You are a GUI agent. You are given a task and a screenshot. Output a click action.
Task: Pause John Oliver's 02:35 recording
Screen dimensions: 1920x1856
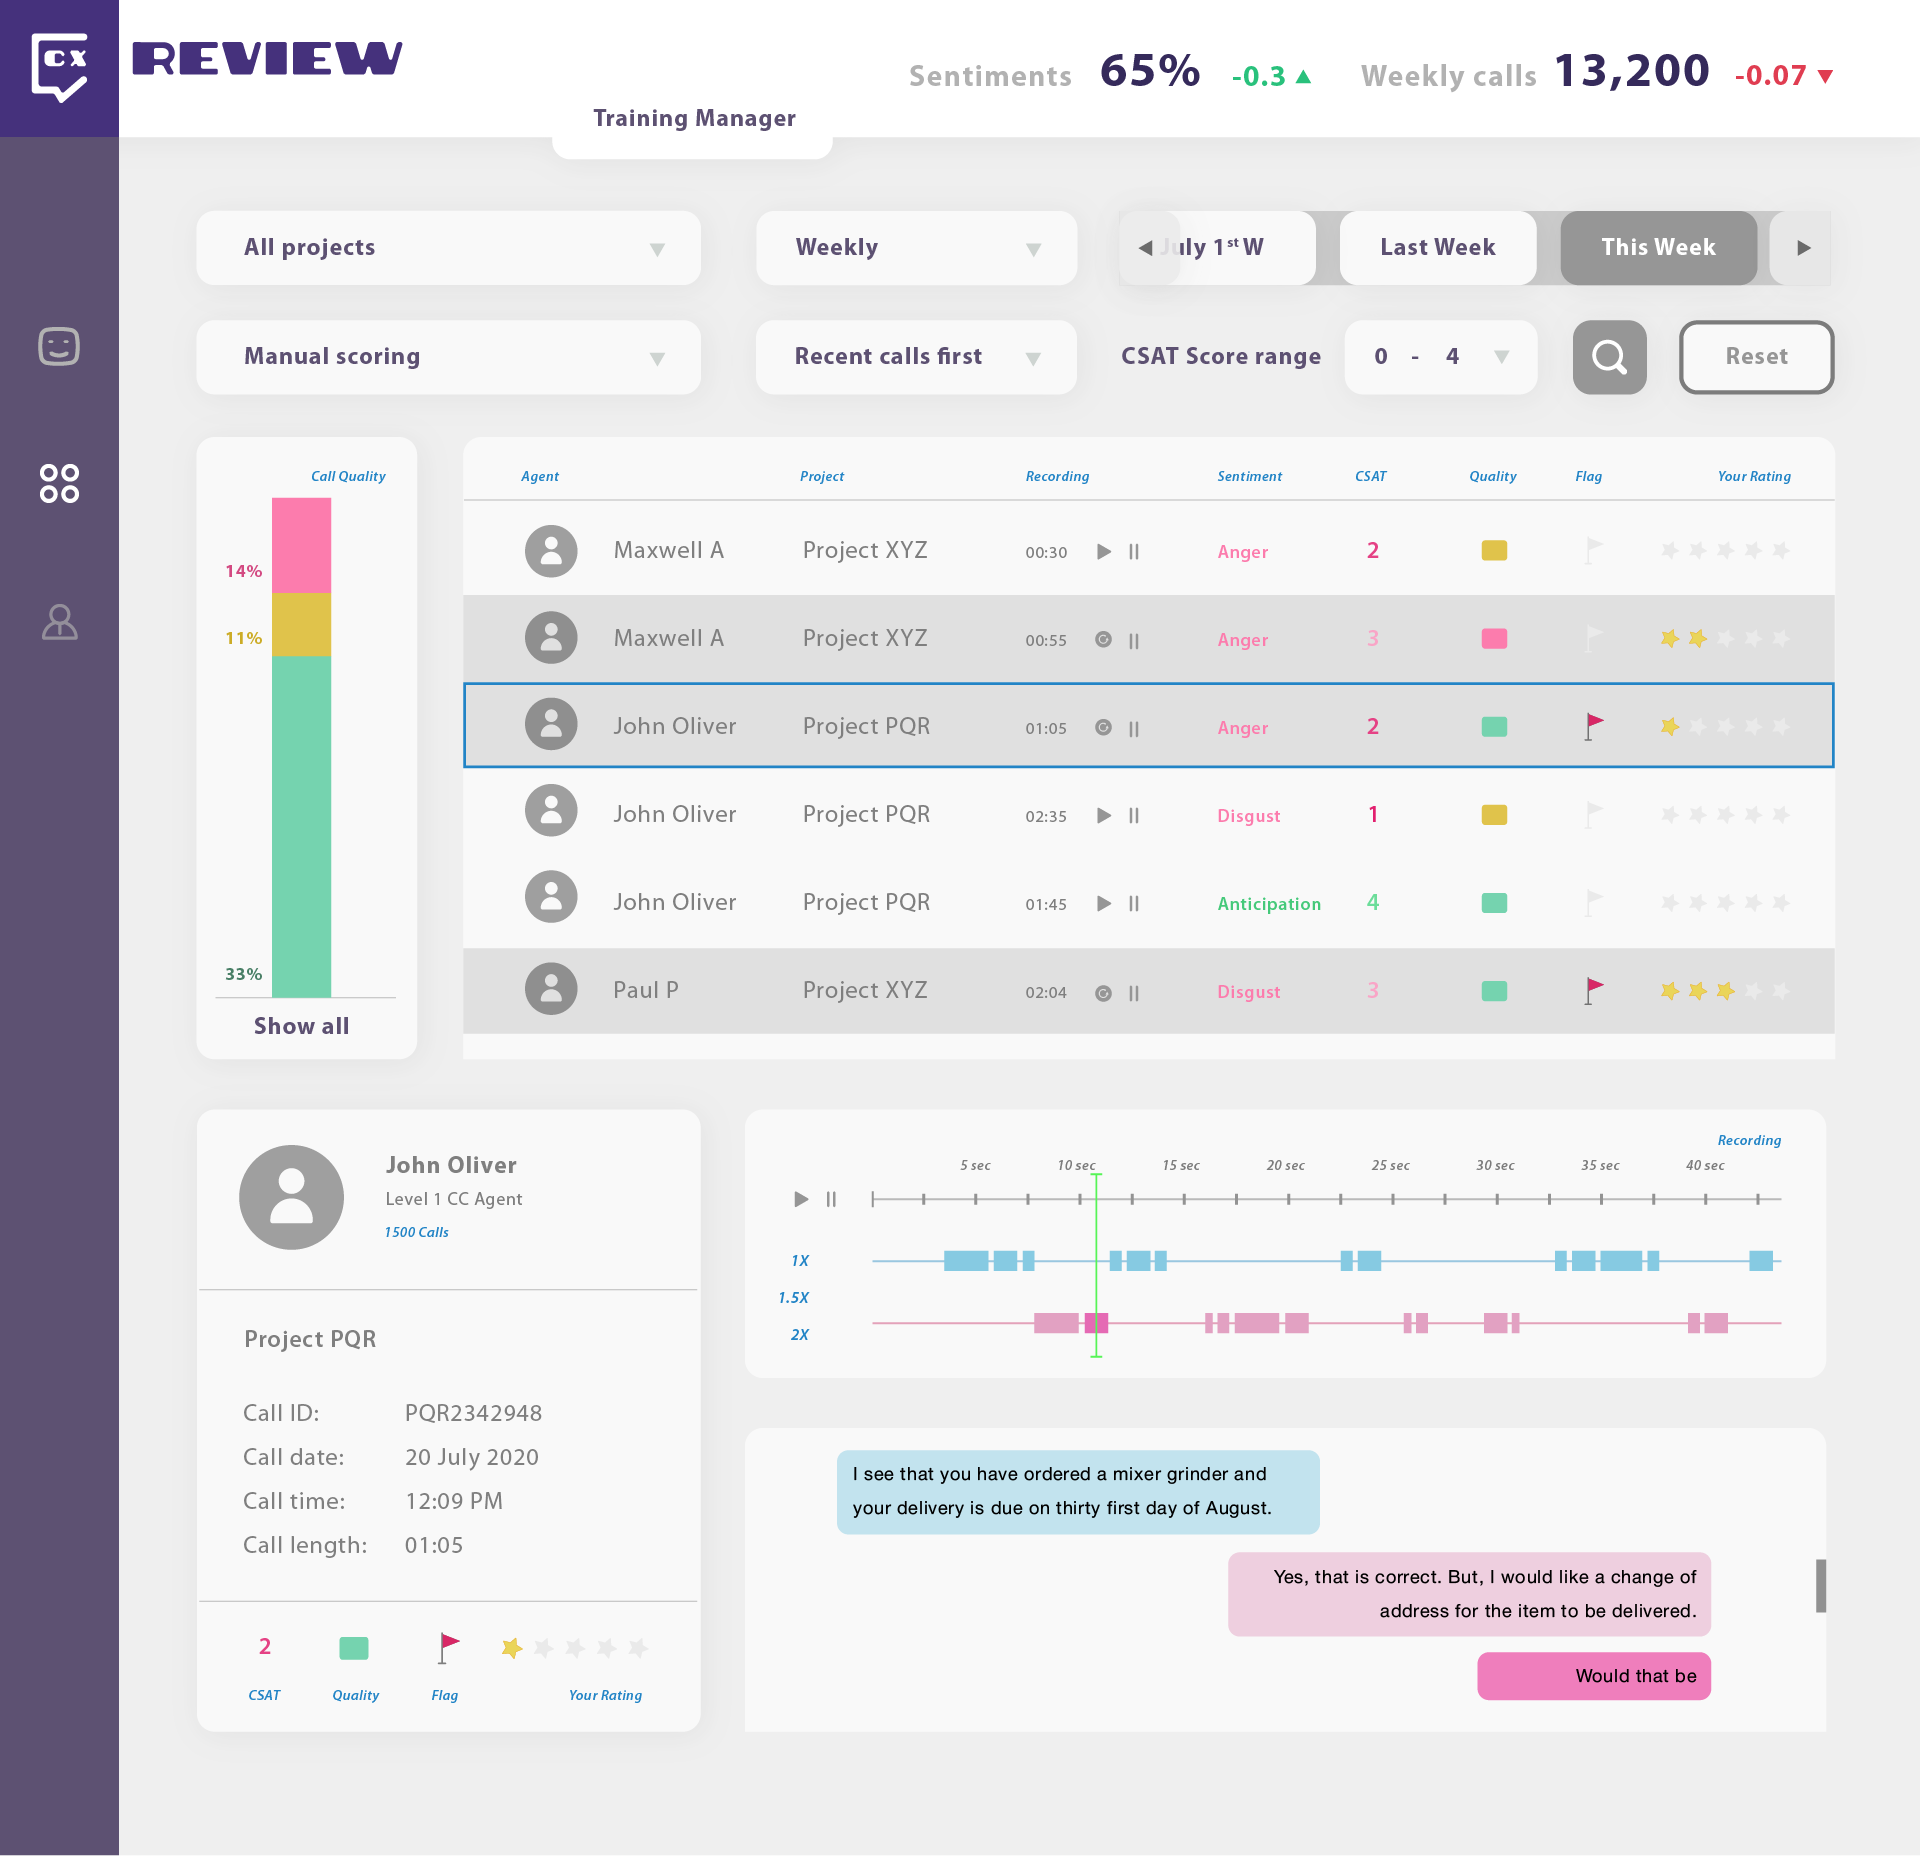pyautogui.click(x=1134, y=816)
